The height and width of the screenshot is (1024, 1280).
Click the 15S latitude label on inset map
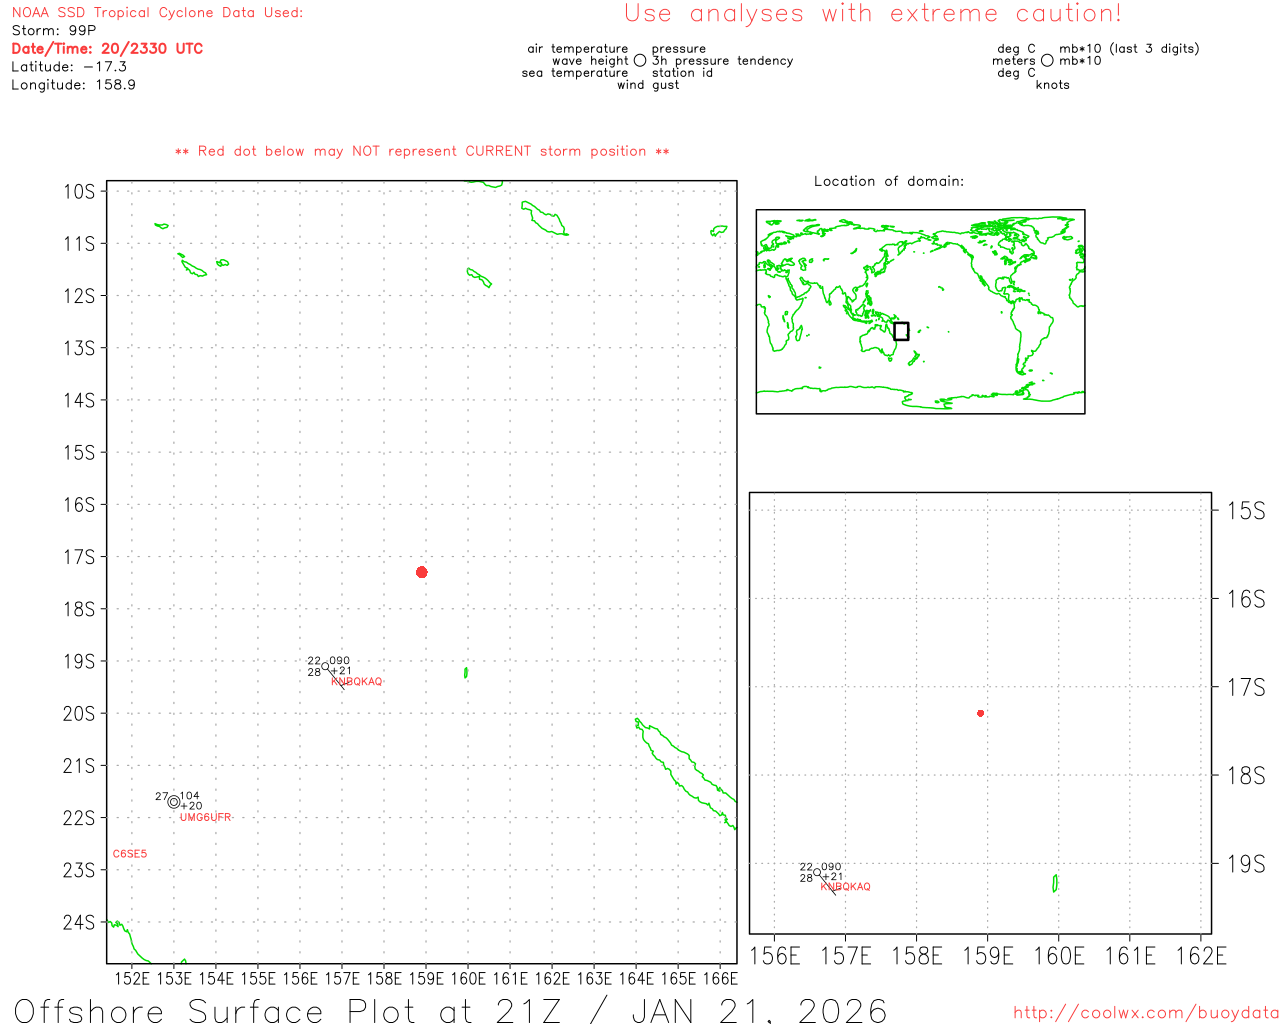click(x=1246, y=511)
